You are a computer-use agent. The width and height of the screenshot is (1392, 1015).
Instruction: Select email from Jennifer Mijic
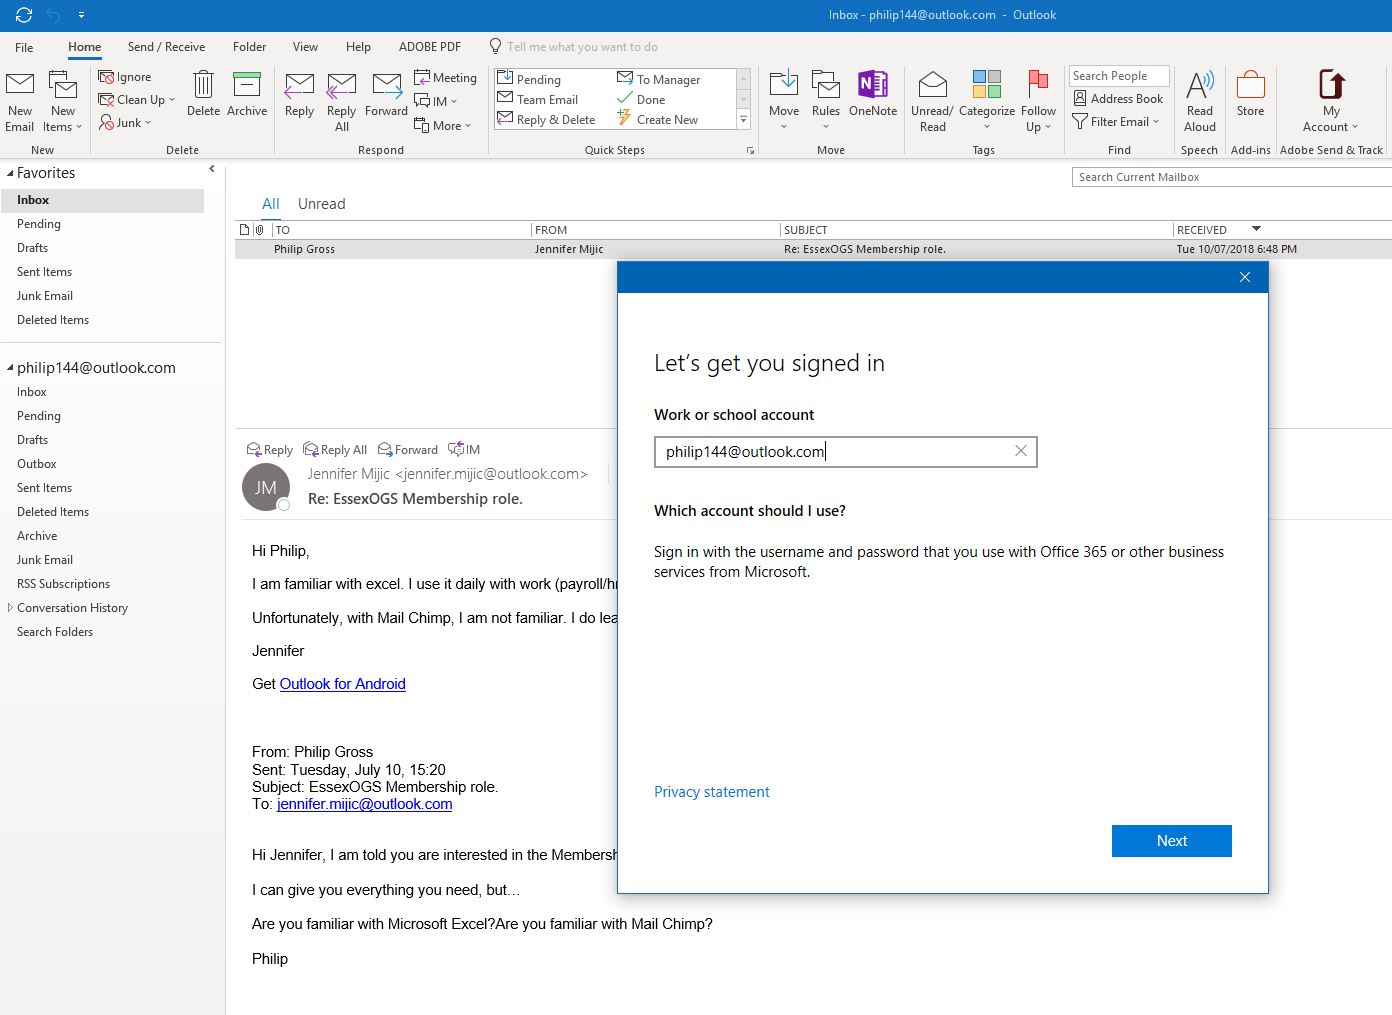click(x=813, y=249)
